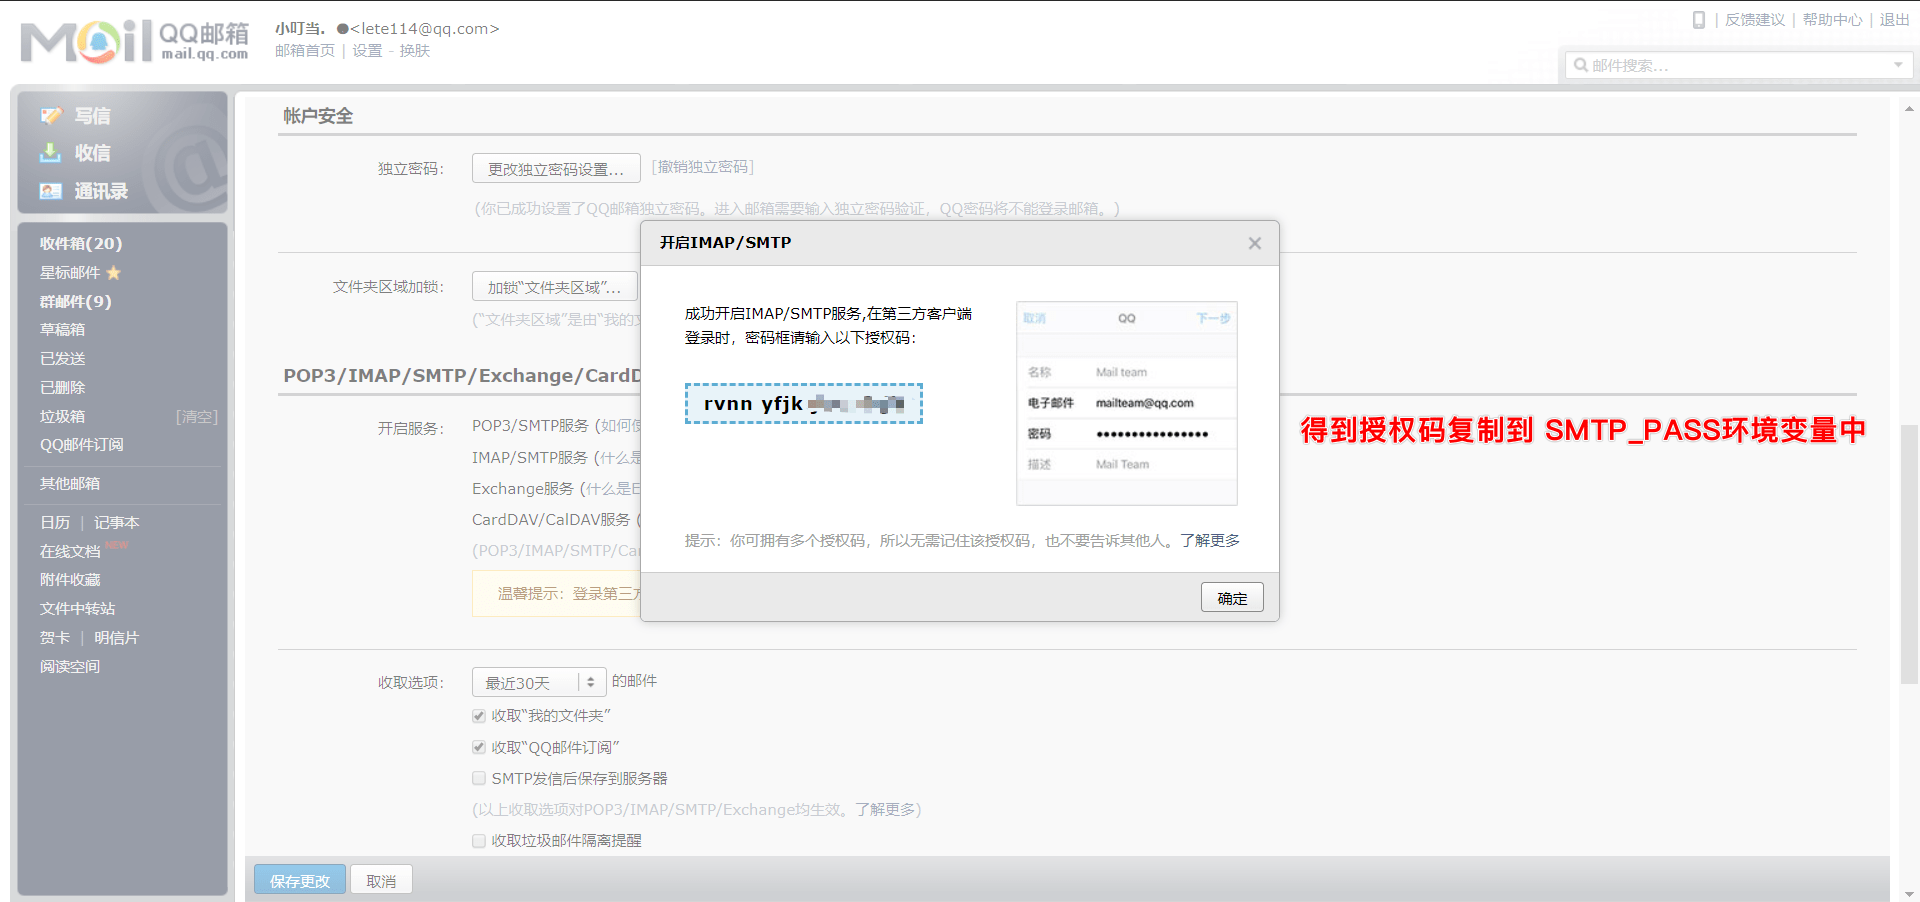Open 收件箱(20) folder
The image size is (1920, 902).
81,244
